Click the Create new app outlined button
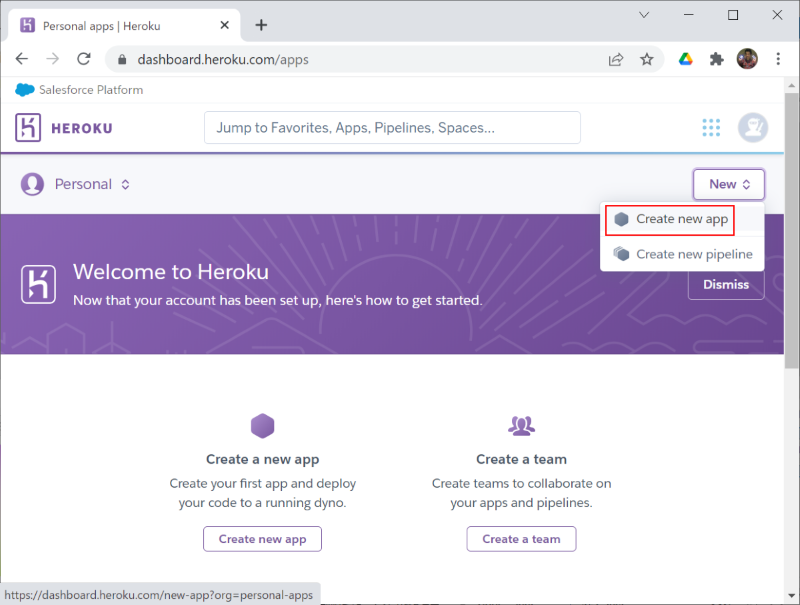Image resolution: width=800 pixels, height=605 pixels. tap(262, 539)
